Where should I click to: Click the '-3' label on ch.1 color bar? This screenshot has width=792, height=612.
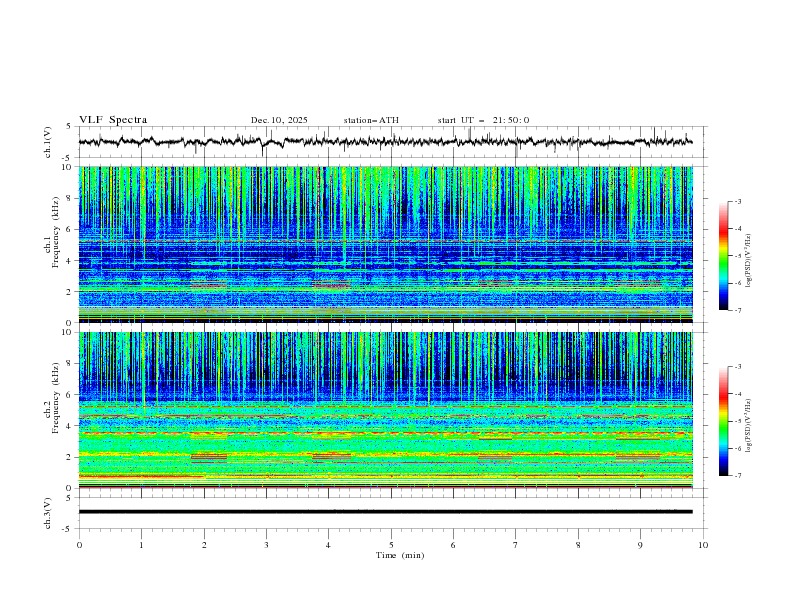[737, 201]
